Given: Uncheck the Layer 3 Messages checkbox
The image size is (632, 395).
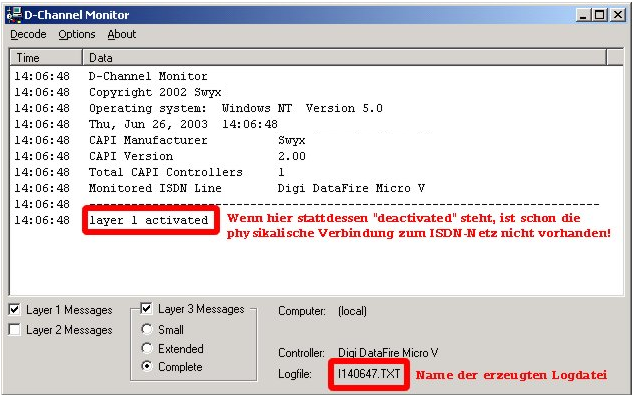Looking at the screenshot, I should [x=146, y=309].
